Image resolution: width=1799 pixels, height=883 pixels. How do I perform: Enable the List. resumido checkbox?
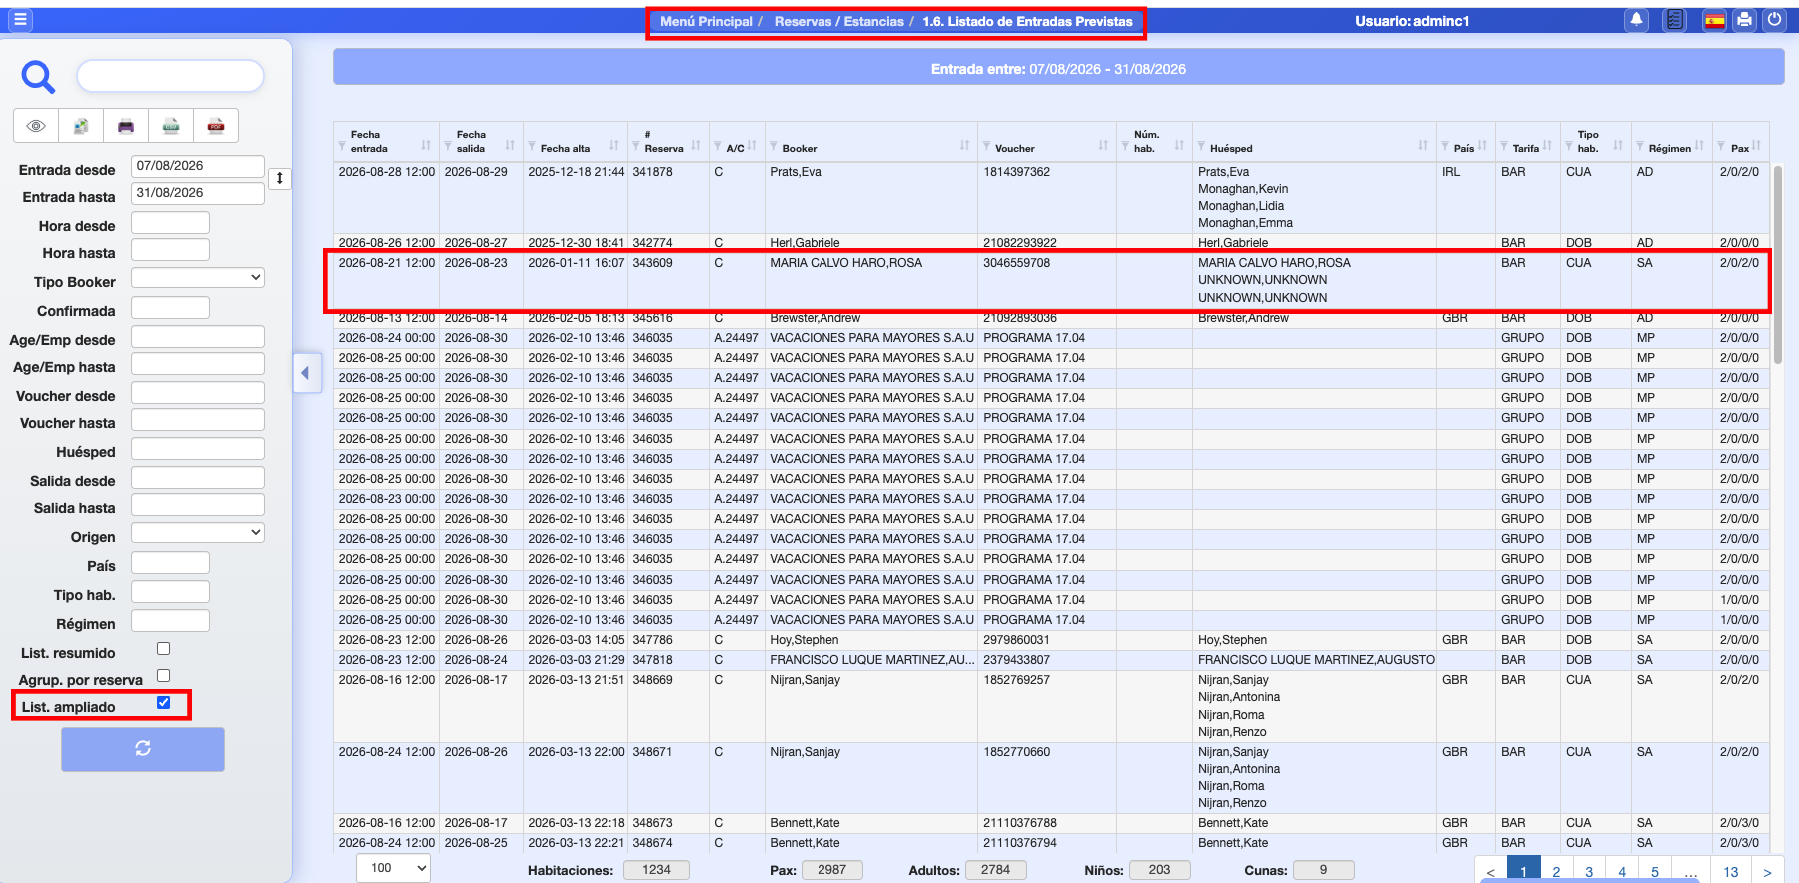[x=164, y=649]
